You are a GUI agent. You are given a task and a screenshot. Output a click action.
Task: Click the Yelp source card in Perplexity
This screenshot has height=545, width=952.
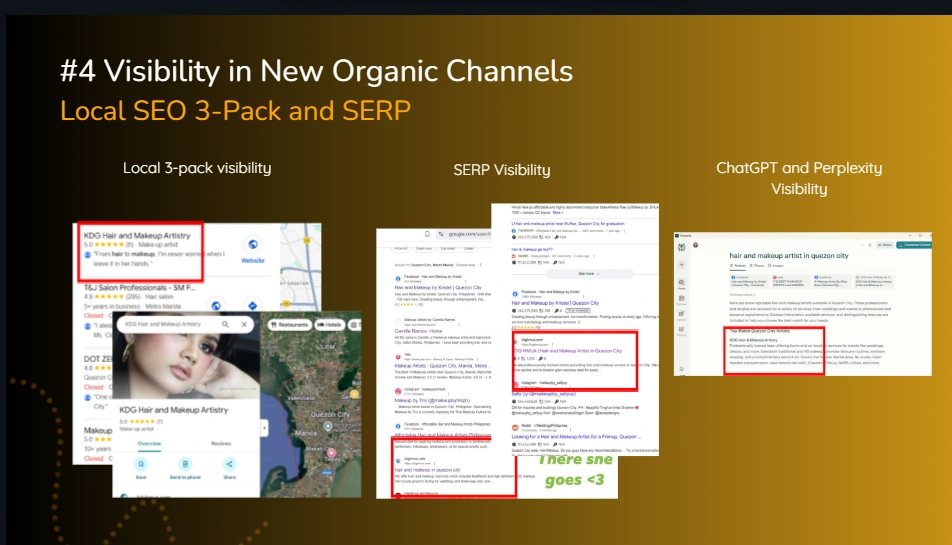(x=790, y=281)
